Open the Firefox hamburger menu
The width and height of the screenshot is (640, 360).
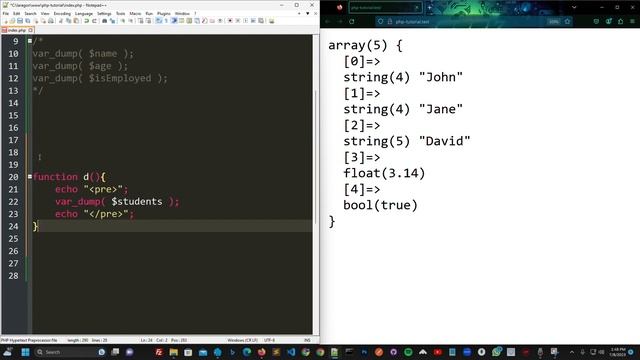pyautogui.click(x=632, y=21)
